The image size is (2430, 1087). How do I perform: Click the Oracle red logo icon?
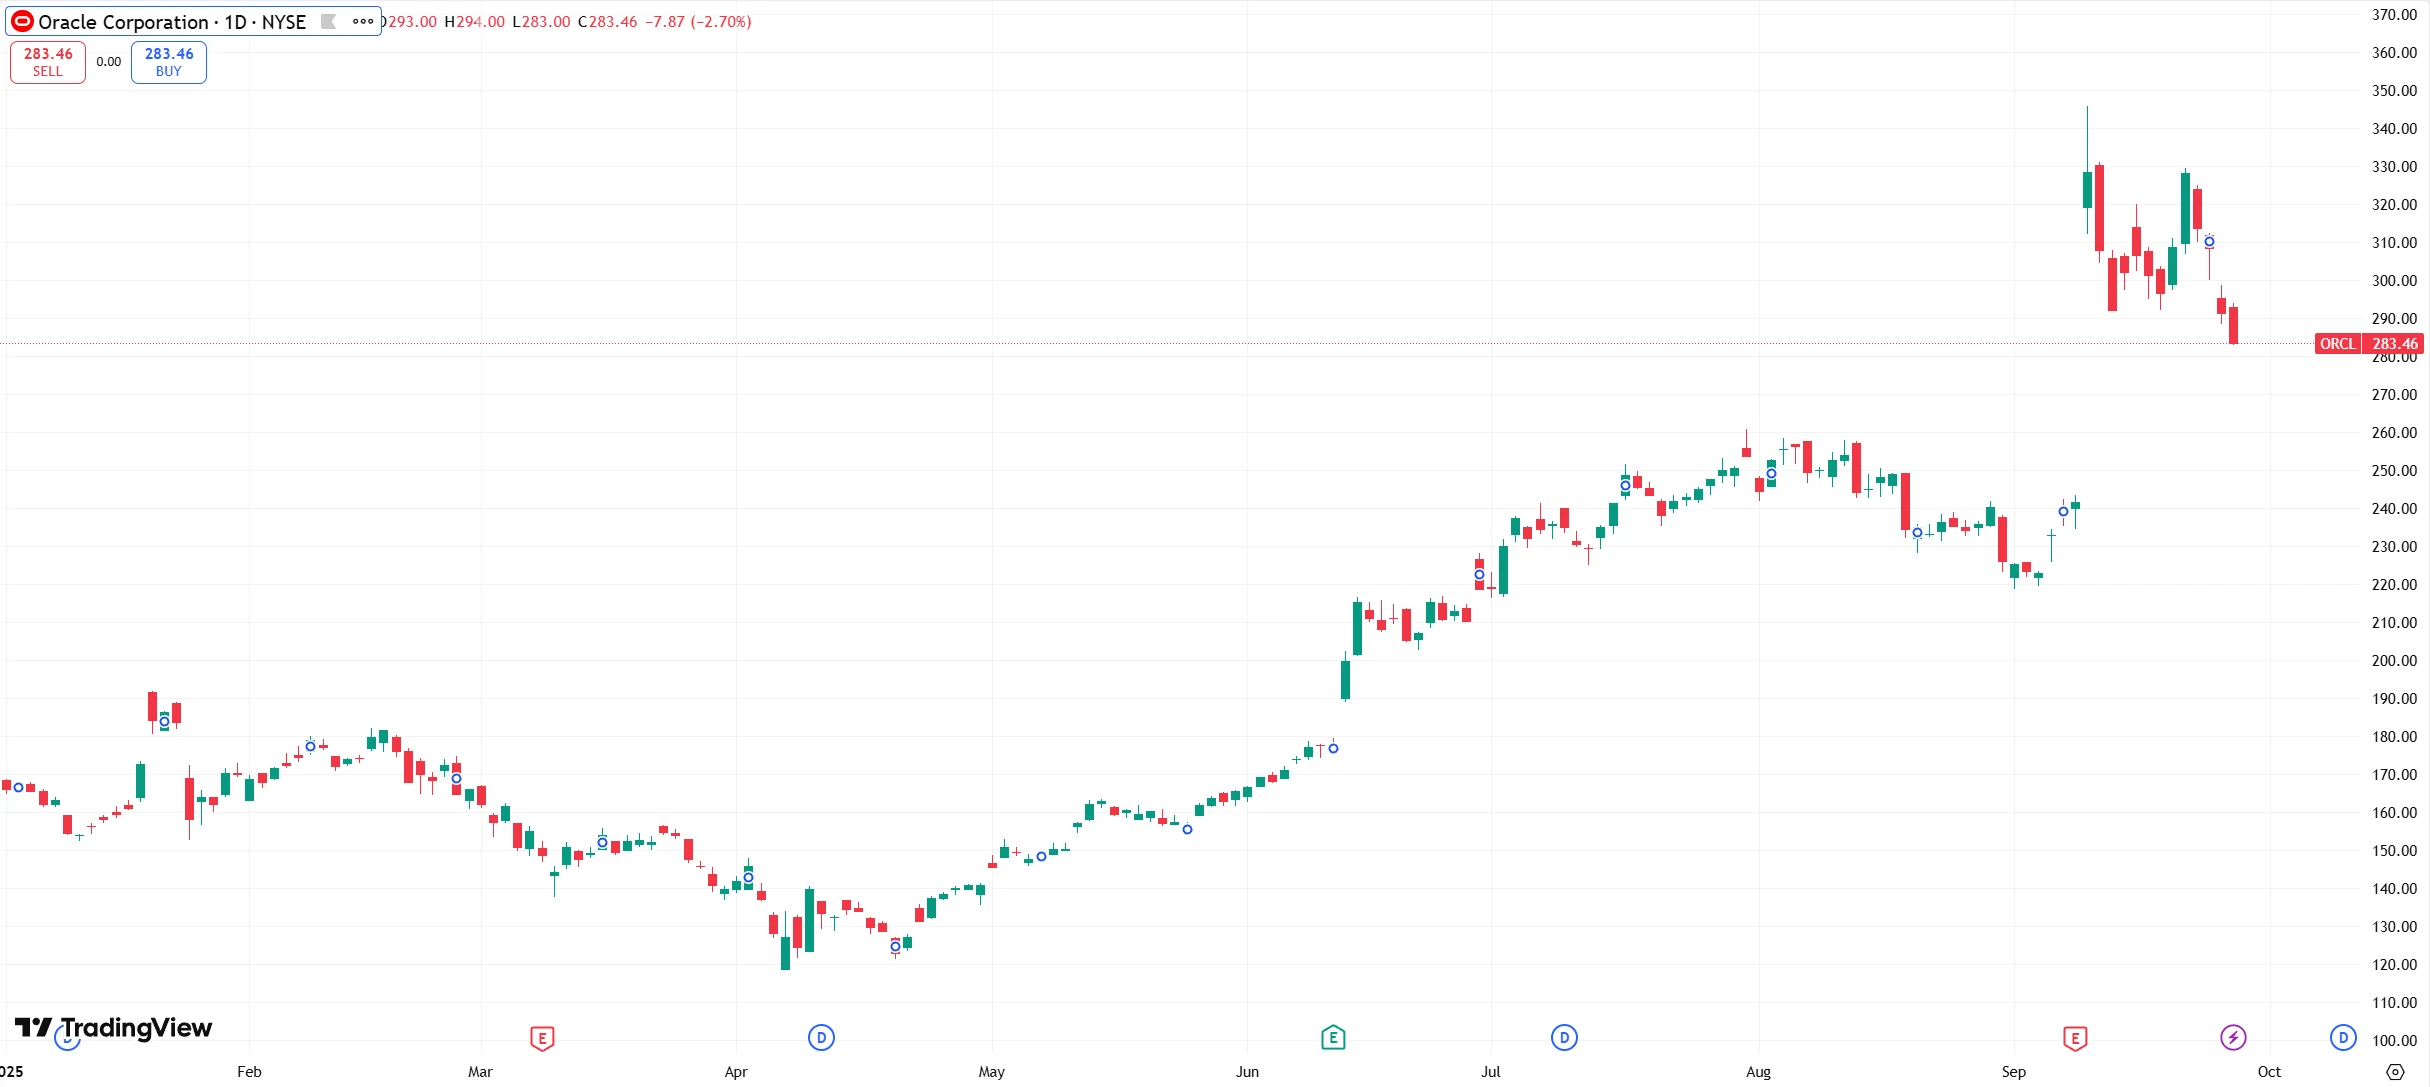click(x=22, y=22)
